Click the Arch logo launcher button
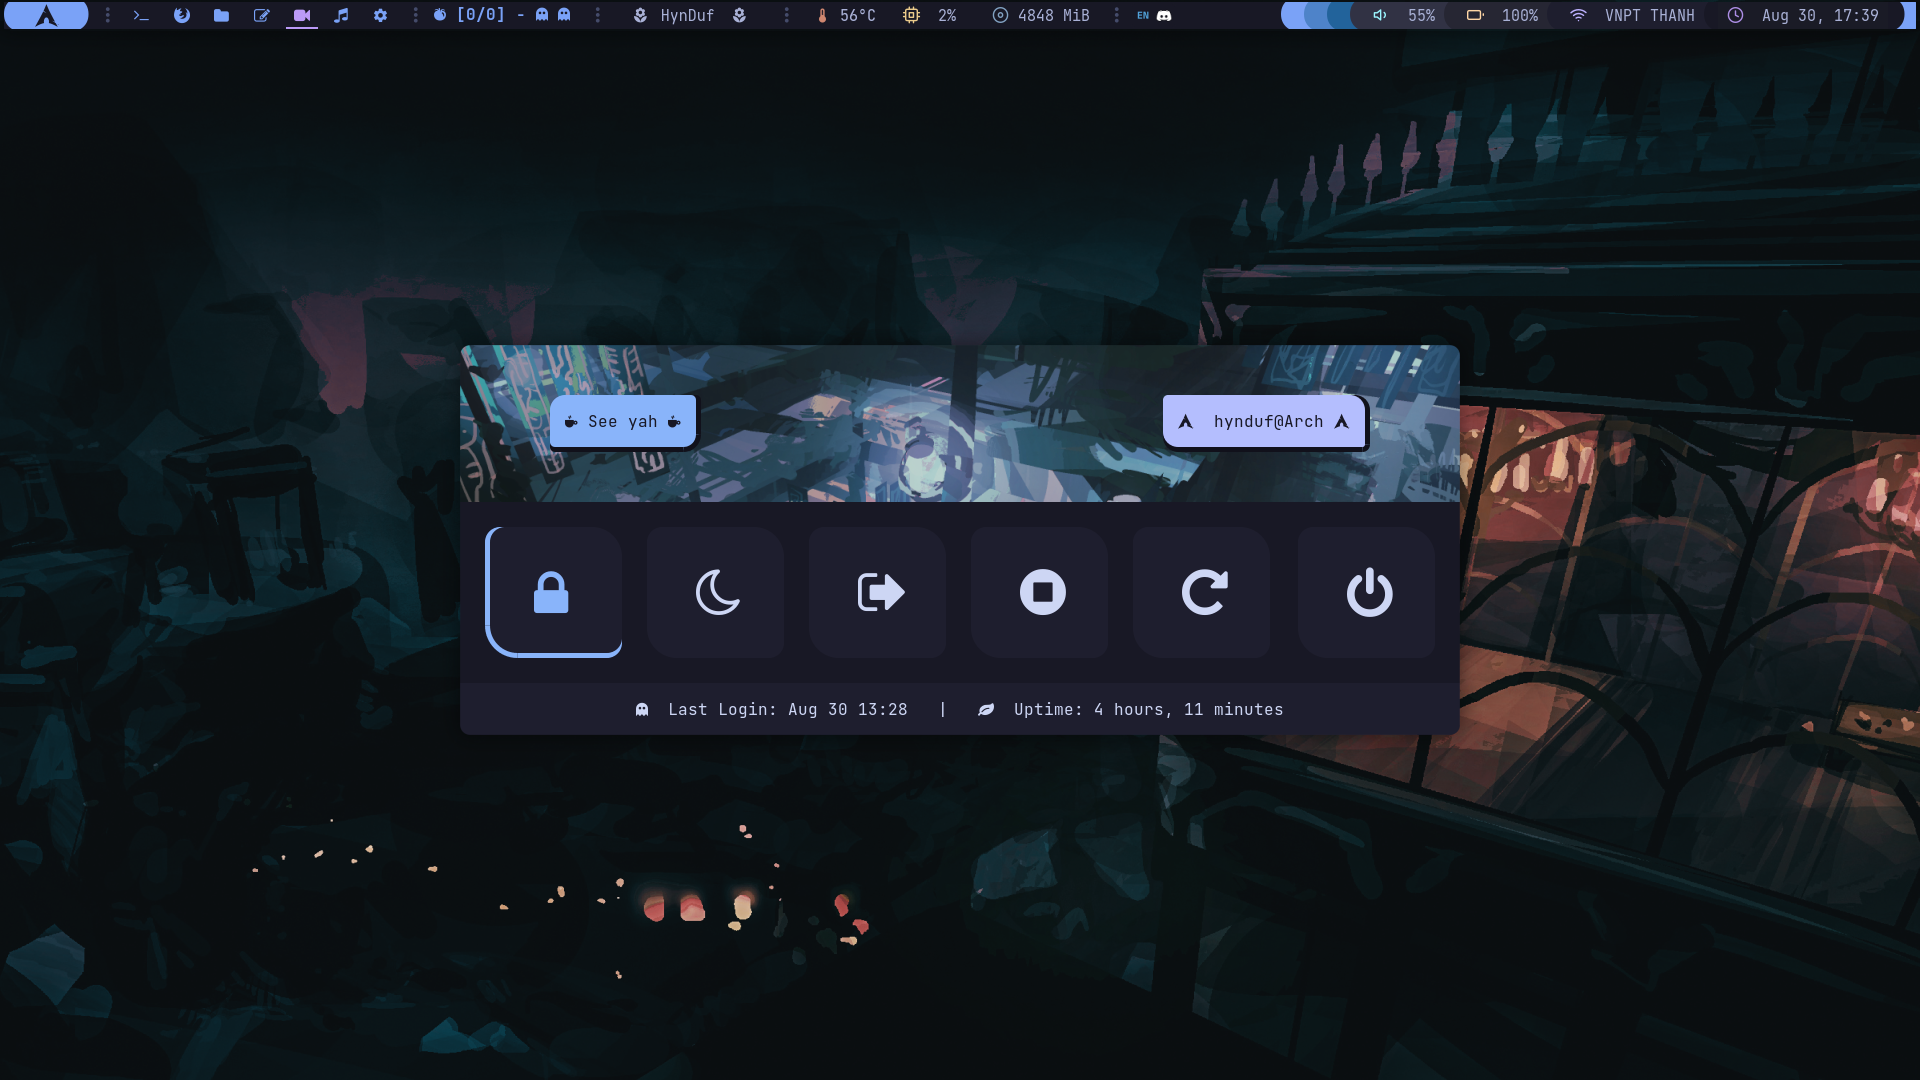This screenshot has width=1920, height=1080. coord(46,15)
